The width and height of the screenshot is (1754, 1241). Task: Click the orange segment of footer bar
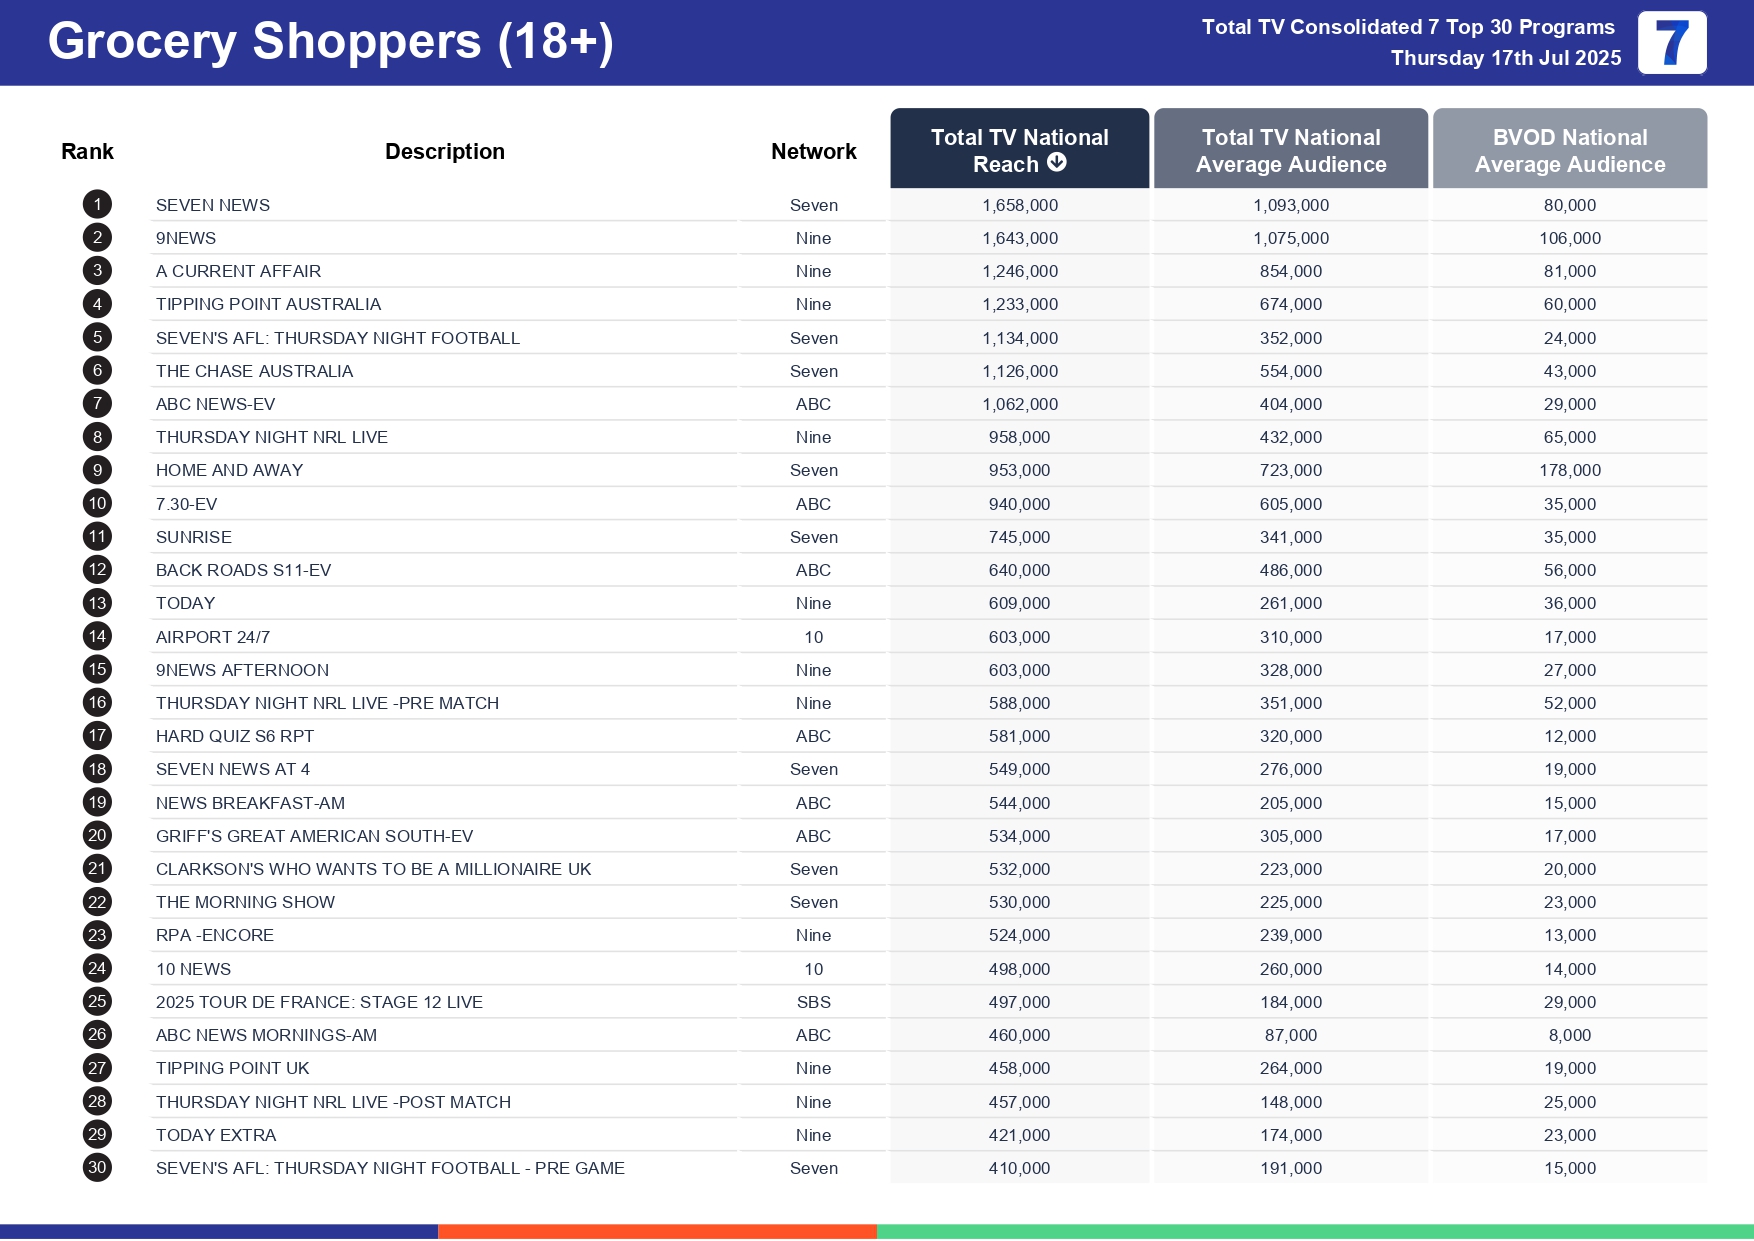[x=657, y=1231]
